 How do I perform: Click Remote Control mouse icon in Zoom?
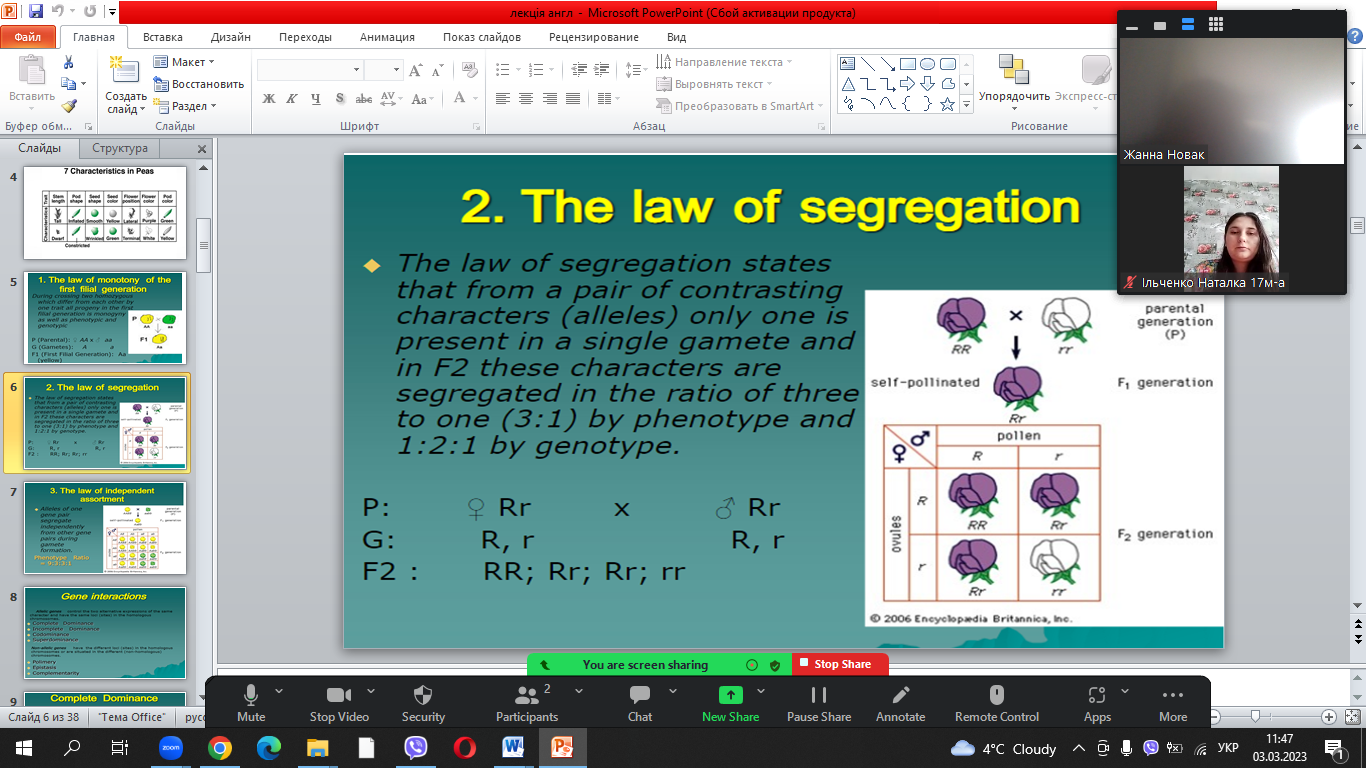[996, 703]
